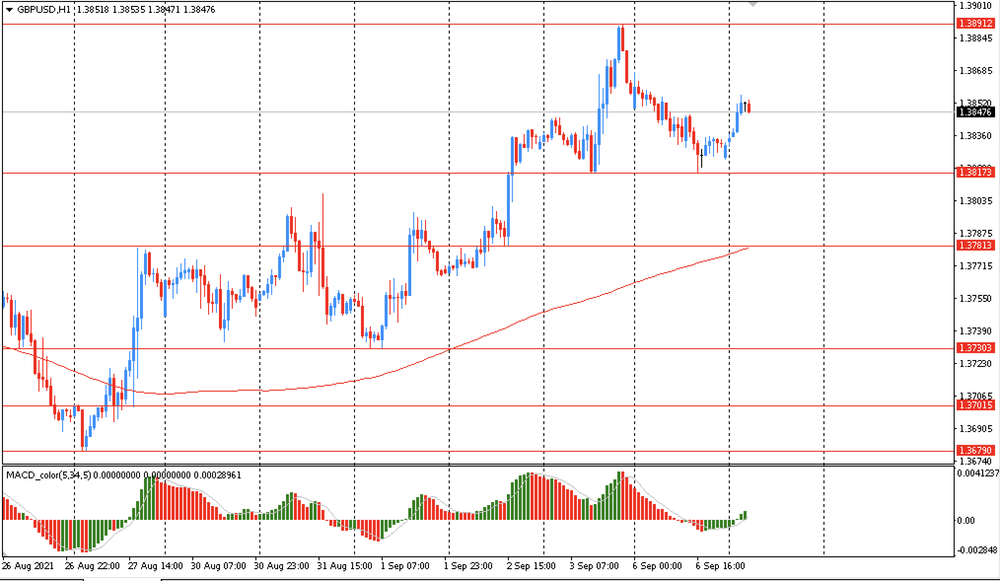Select the 1.36790 support level label
The width and height of the screenshot is (1000, 581).
[x=976, y=451]
